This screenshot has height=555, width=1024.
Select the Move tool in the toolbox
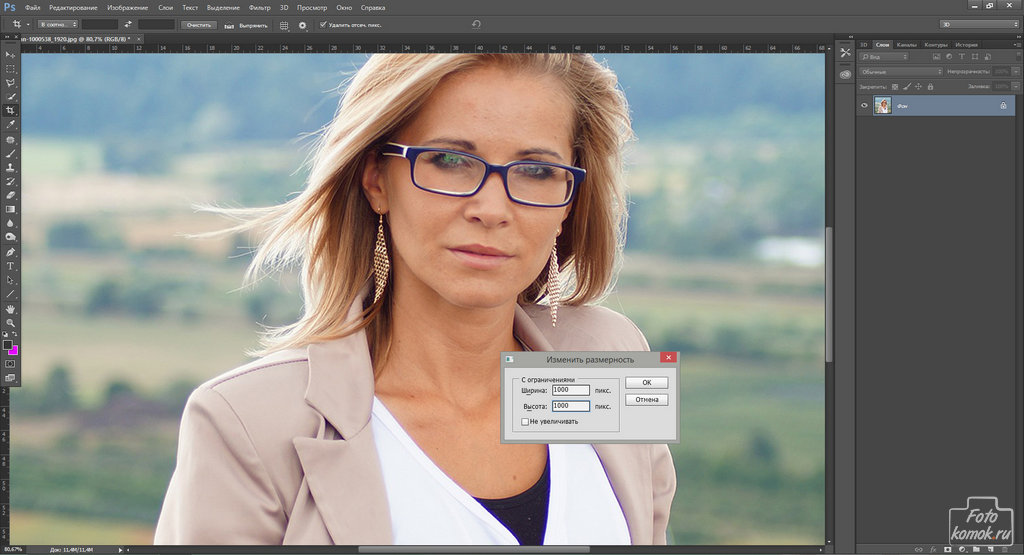click(x=11, y=54)
